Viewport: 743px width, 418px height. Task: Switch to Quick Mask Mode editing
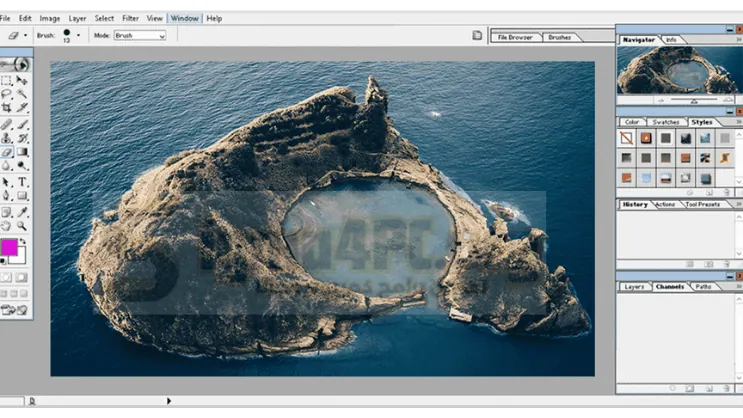point(22,277)
